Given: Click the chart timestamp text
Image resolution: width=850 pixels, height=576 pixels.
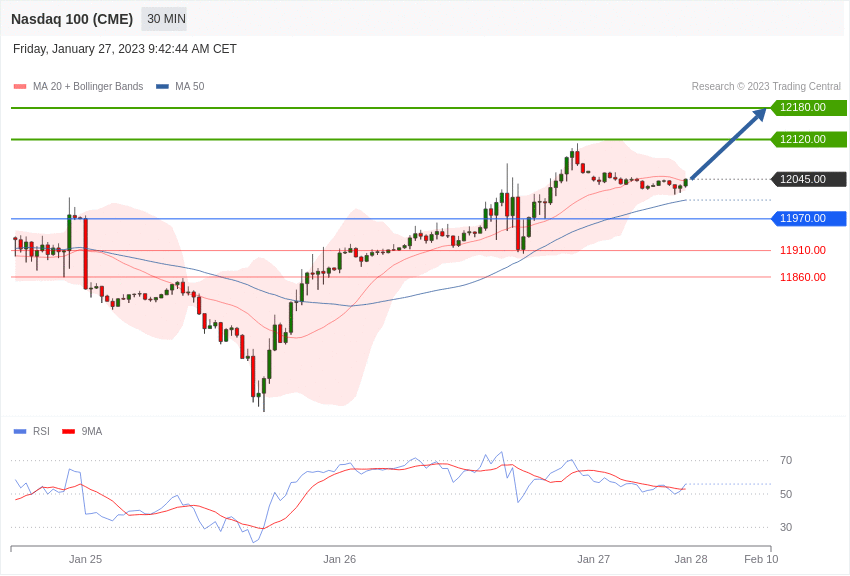Looking at the screenshot, I should click(125, 49).
